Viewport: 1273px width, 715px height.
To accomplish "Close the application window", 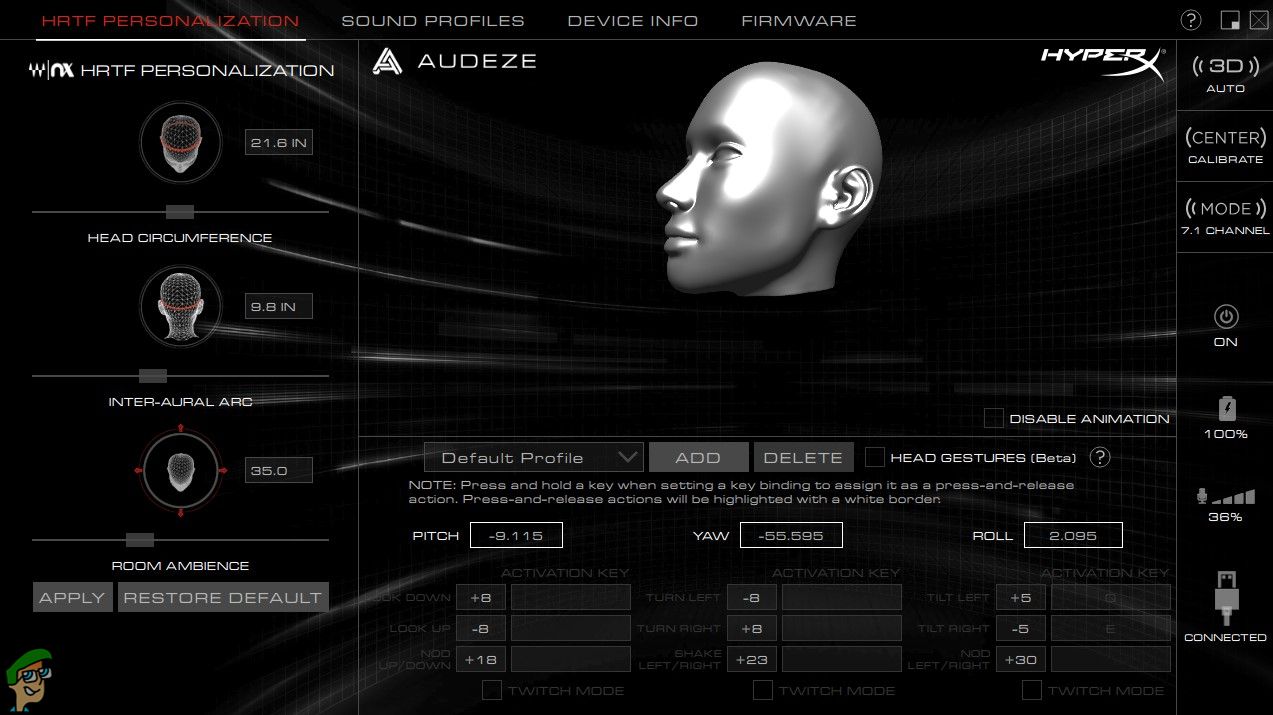I will pyautogui.click(x=1257, y=20).
